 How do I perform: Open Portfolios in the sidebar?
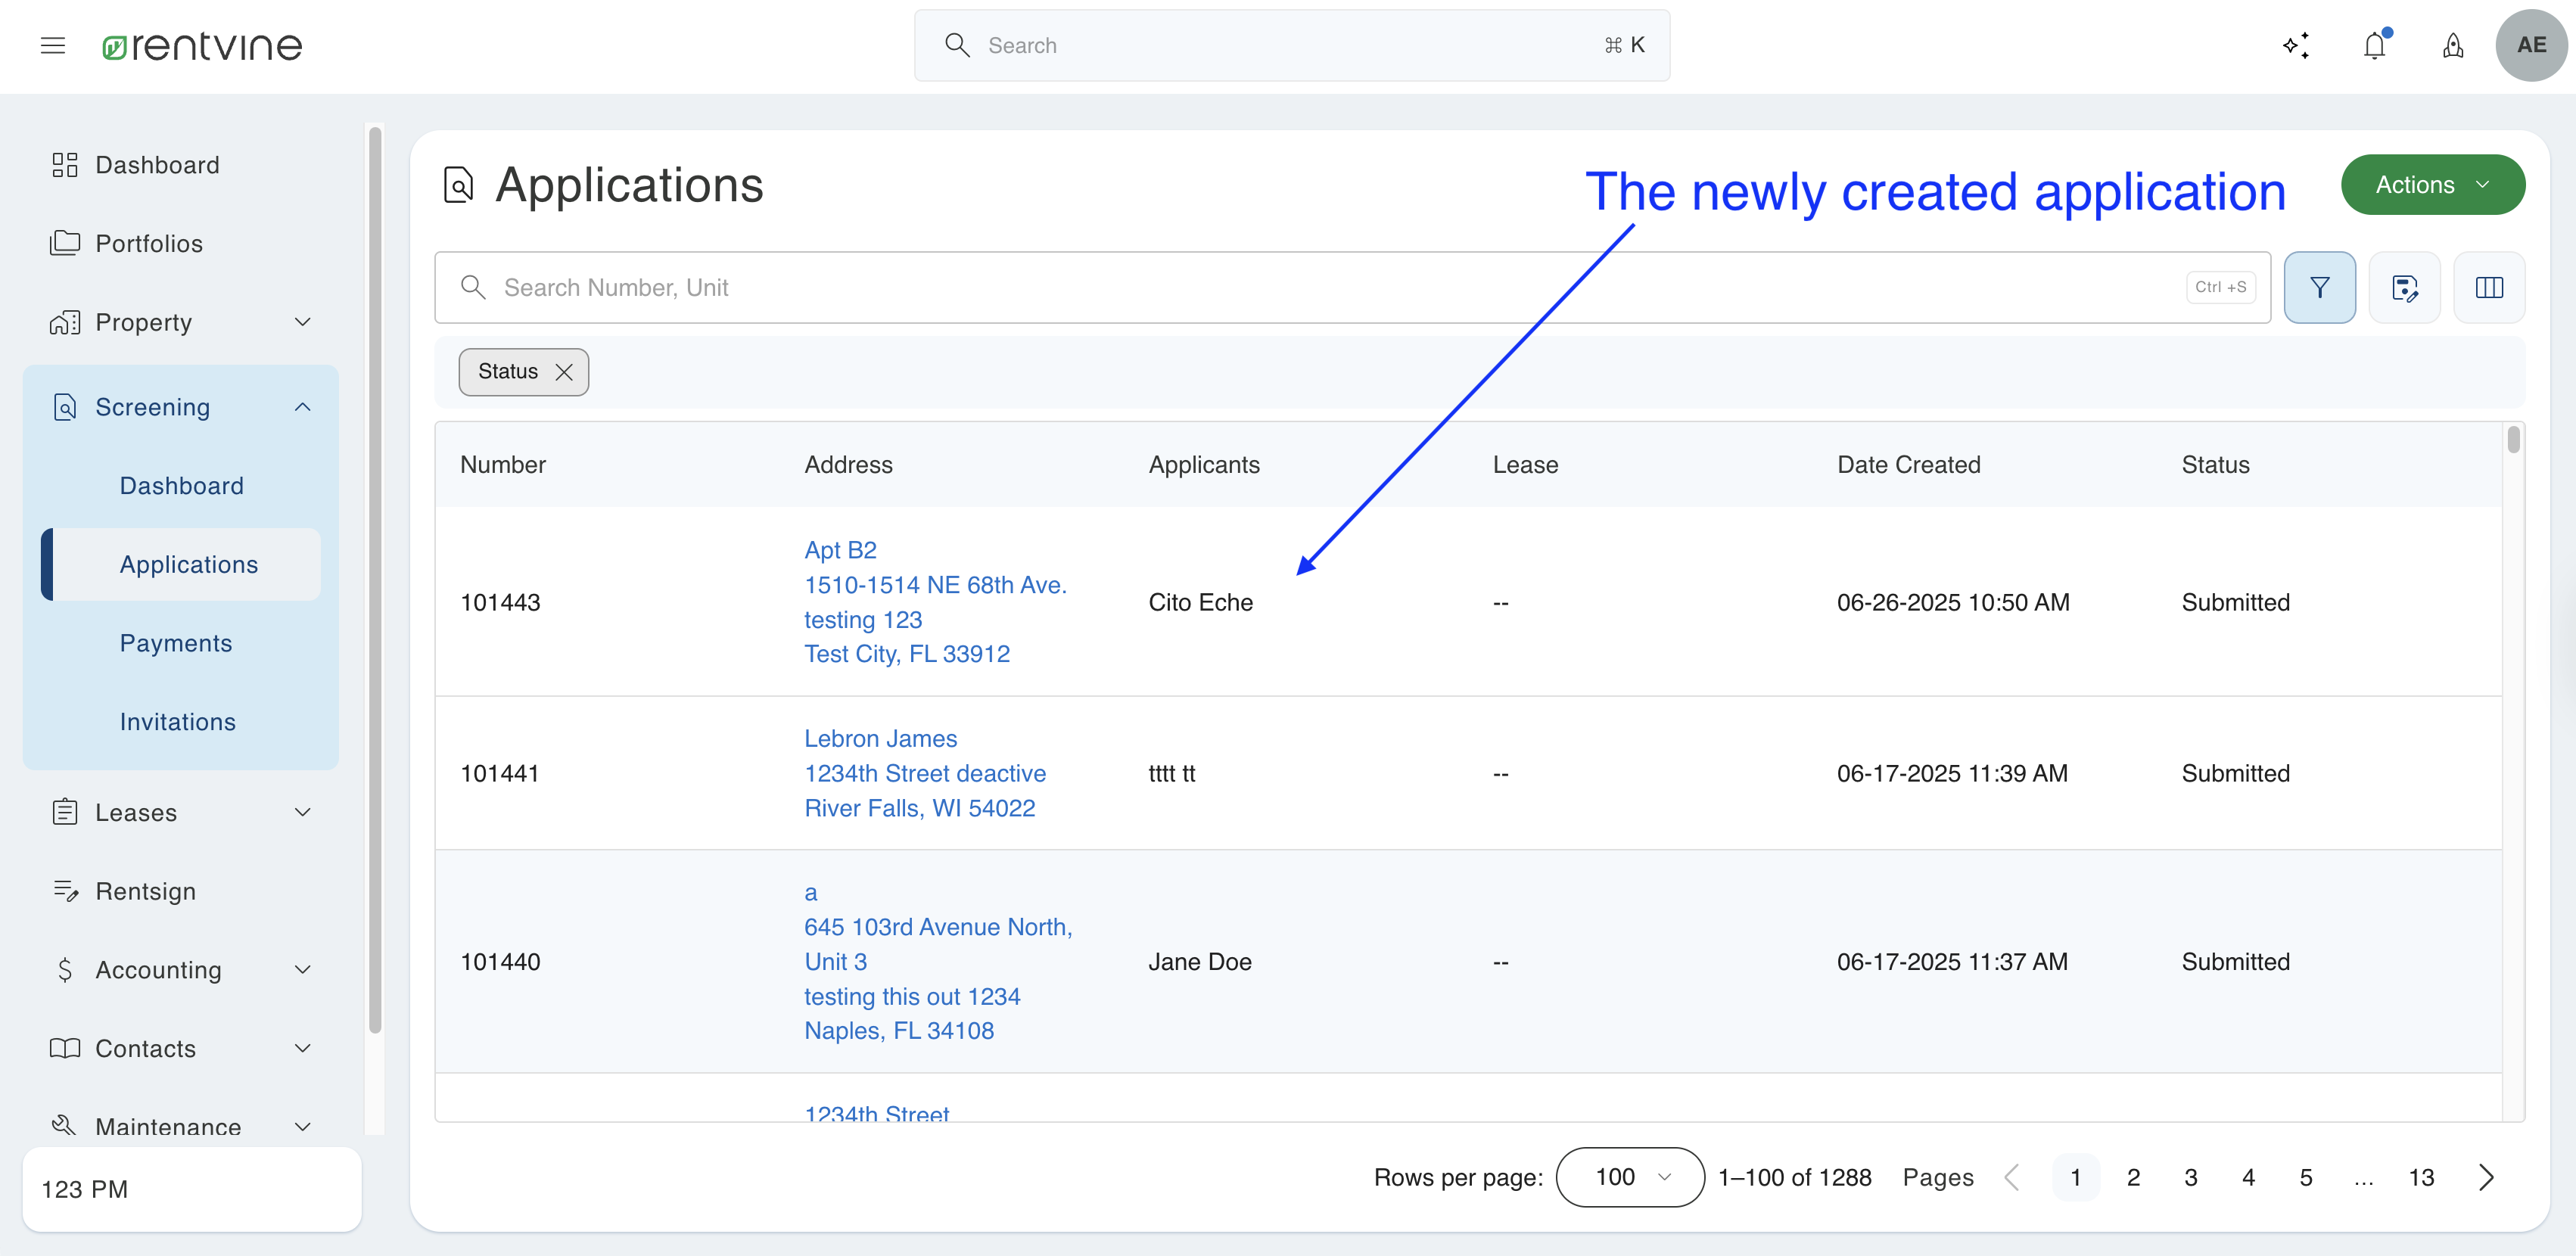tap(149, 243)
